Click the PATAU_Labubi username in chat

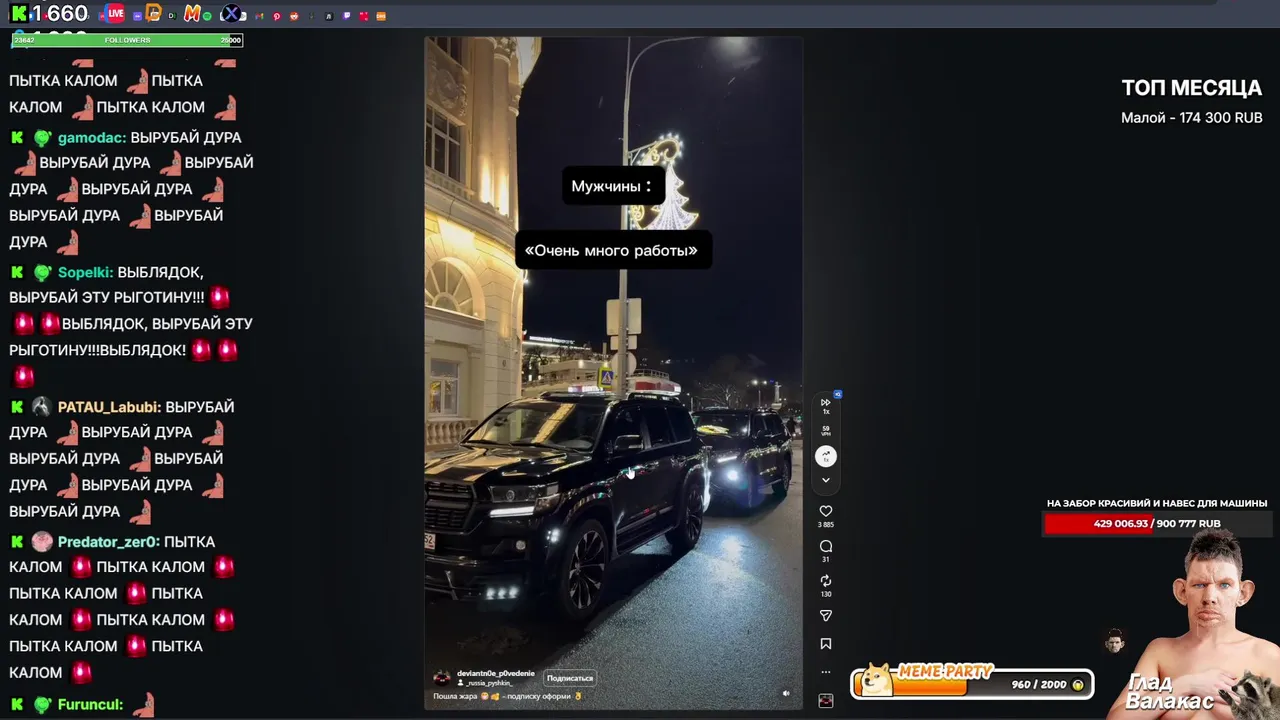tap(109, 407)
